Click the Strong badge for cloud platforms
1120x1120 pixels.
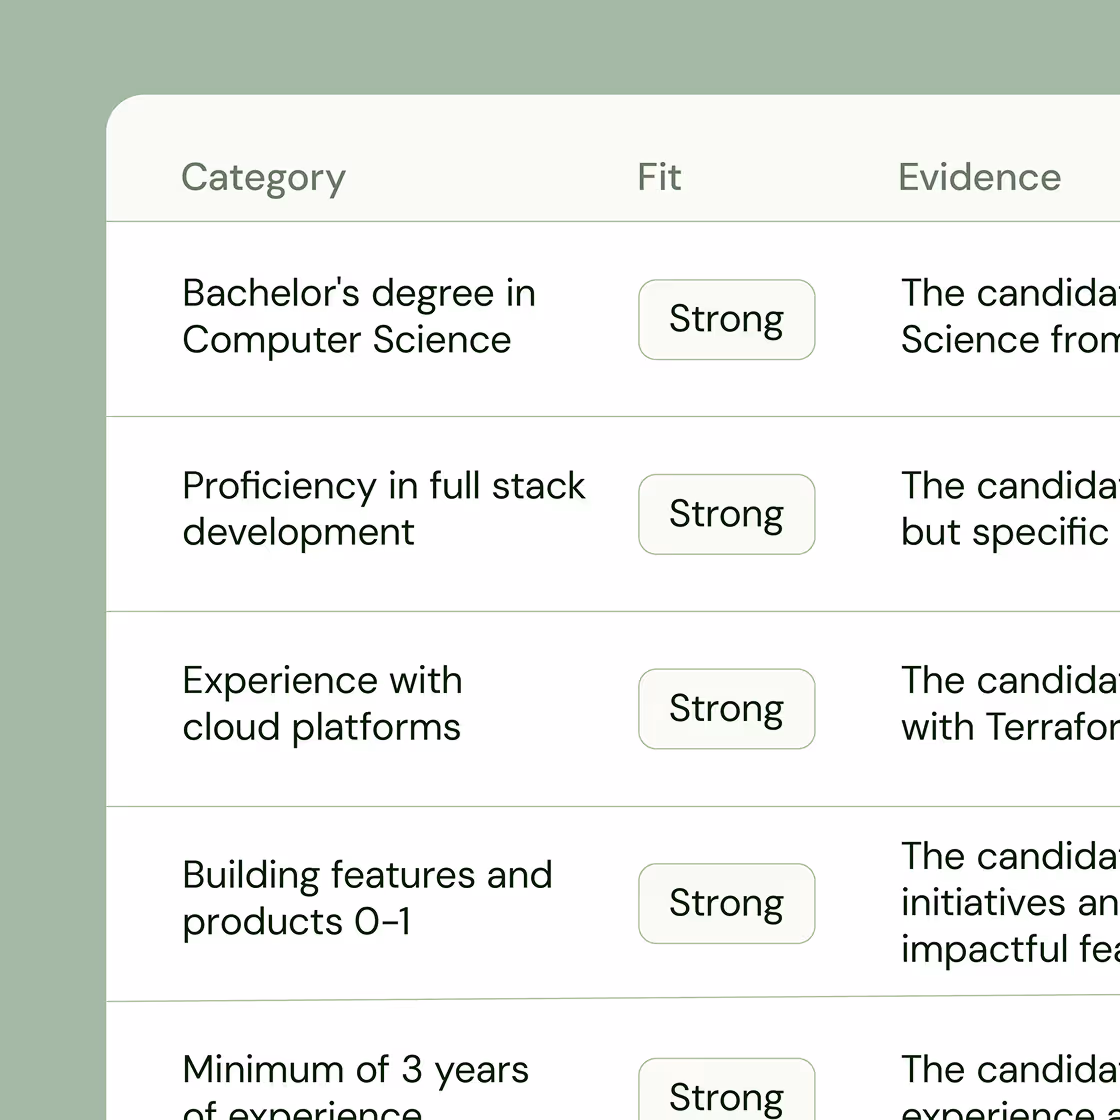pos(726,708)
